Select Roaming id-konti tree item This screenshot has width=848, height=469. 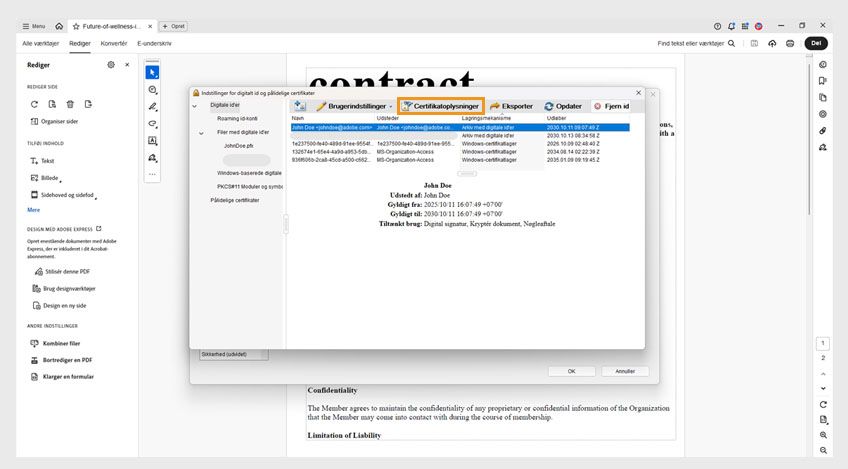pos(237,118)
